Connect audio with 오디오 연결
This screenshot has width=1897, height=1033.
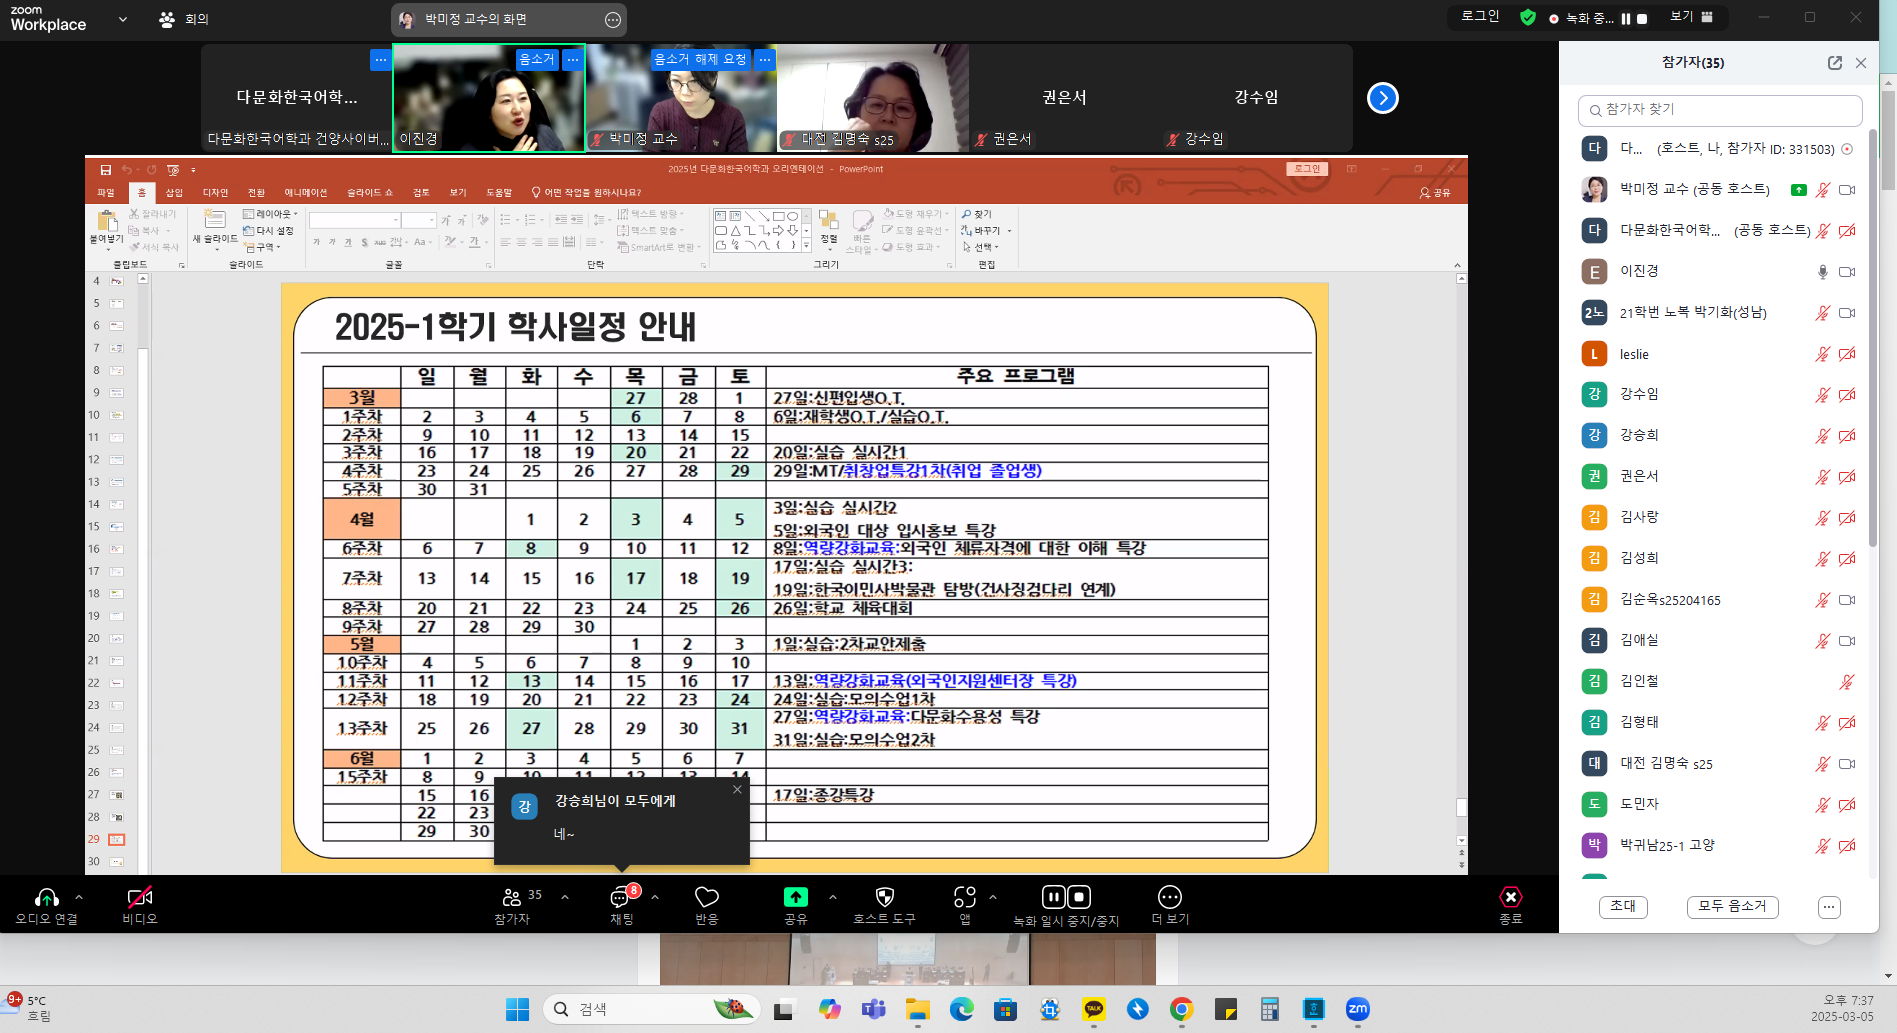click(46, 897)
